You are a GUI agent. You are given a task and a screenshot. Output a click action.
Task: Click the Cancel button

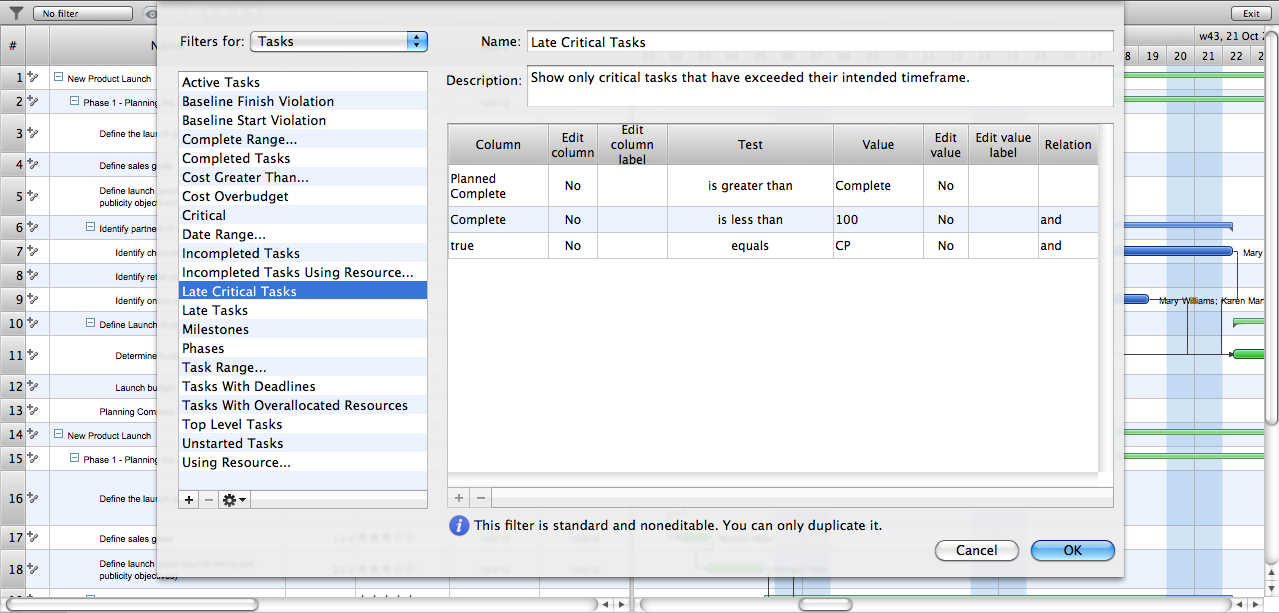976,550
